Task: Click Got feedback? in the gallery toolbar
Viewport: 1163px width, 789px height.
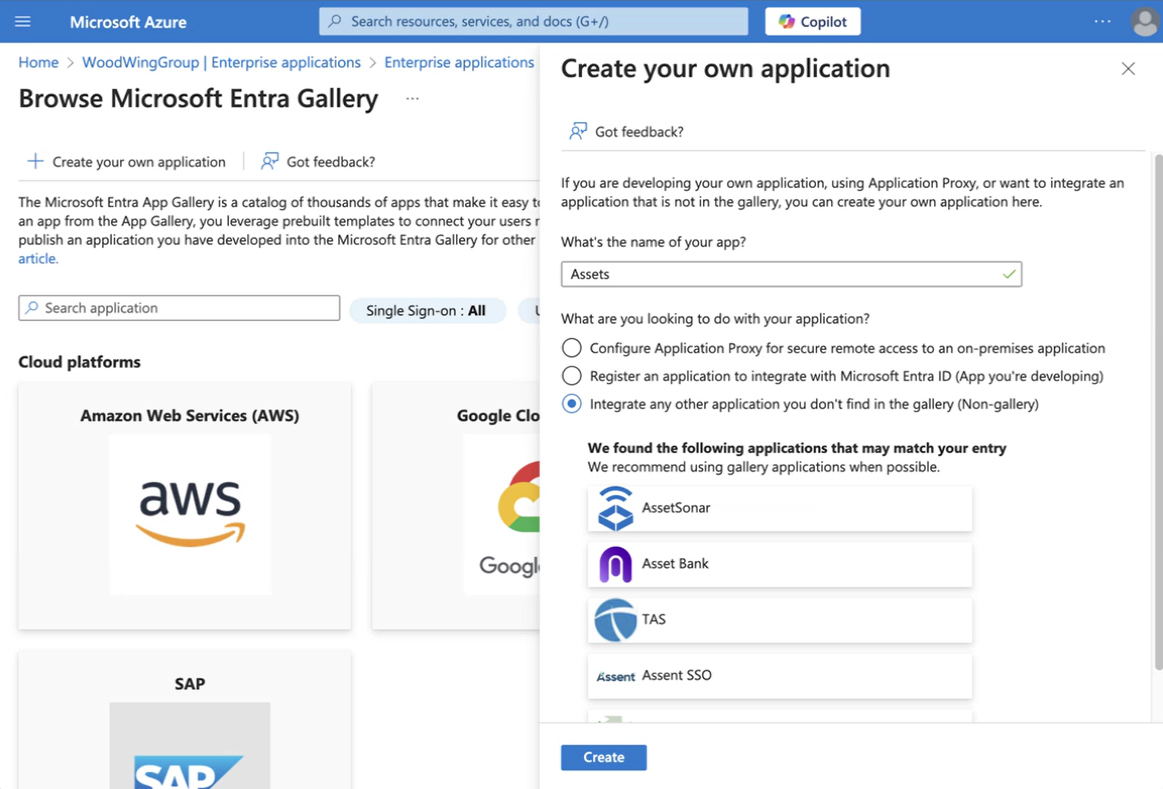Action: point(317,162)
